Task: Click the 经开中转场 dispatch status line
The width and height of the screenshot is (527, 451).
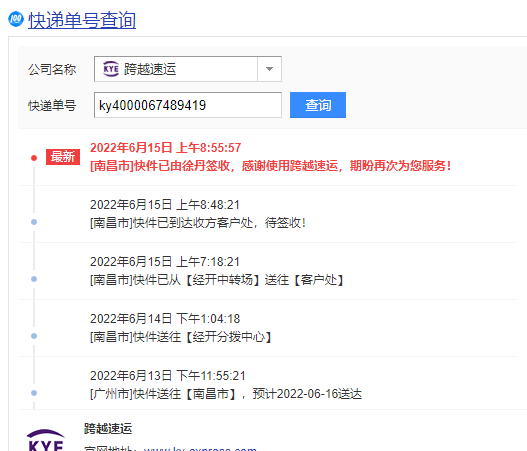Action: click(x=217, y=280)
